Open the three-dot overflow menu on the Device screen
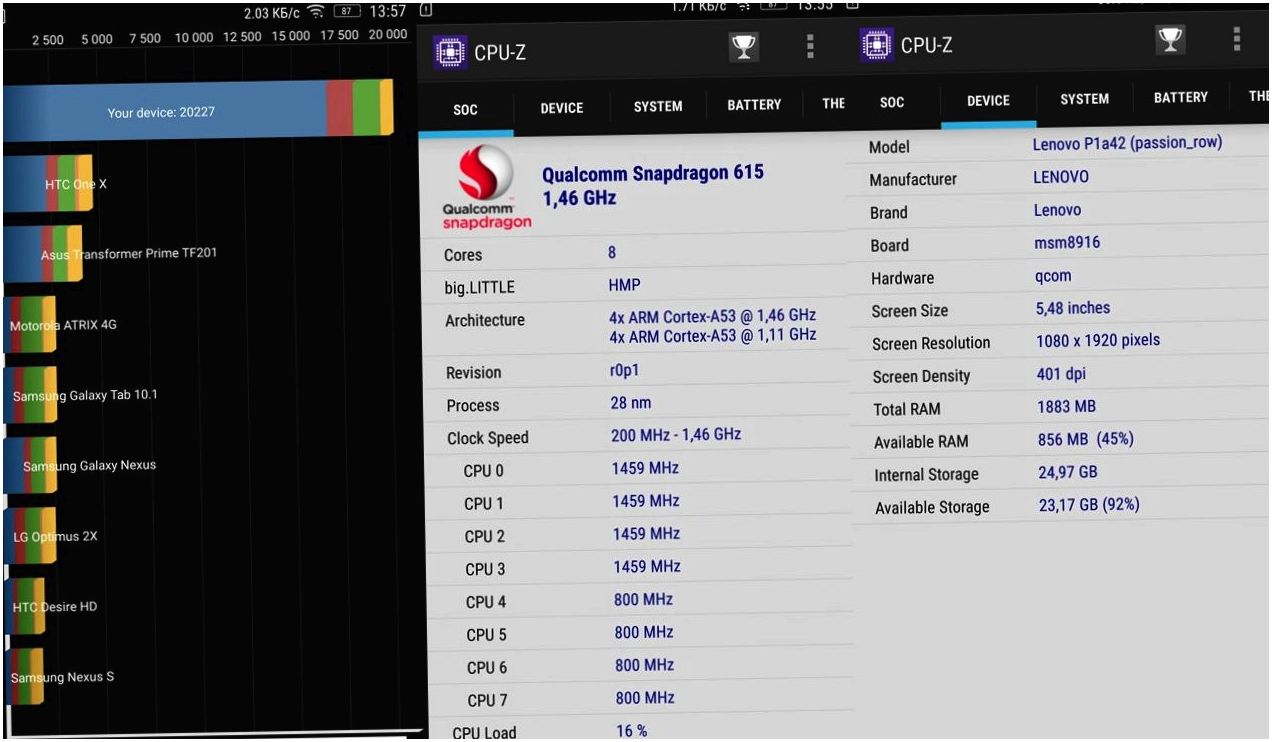This screenshot has height=742, width=1272. pyautogui.click(x=1237, y=38)
